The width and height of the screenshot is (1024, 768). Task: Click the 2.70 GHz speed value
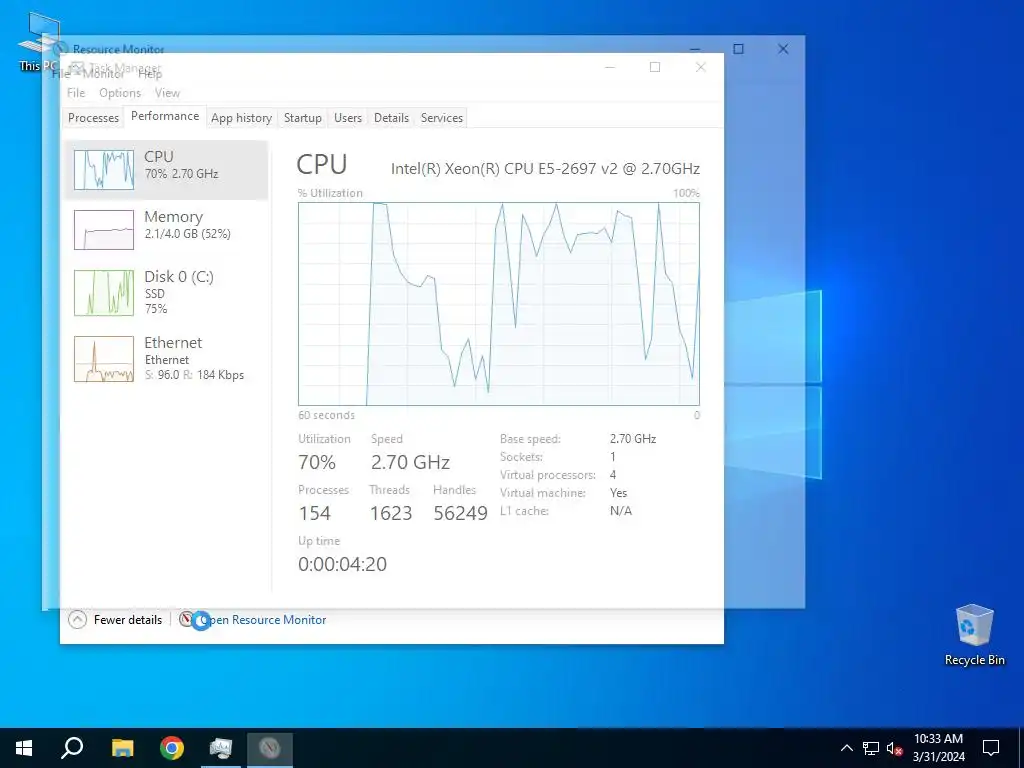click(410, 462)
